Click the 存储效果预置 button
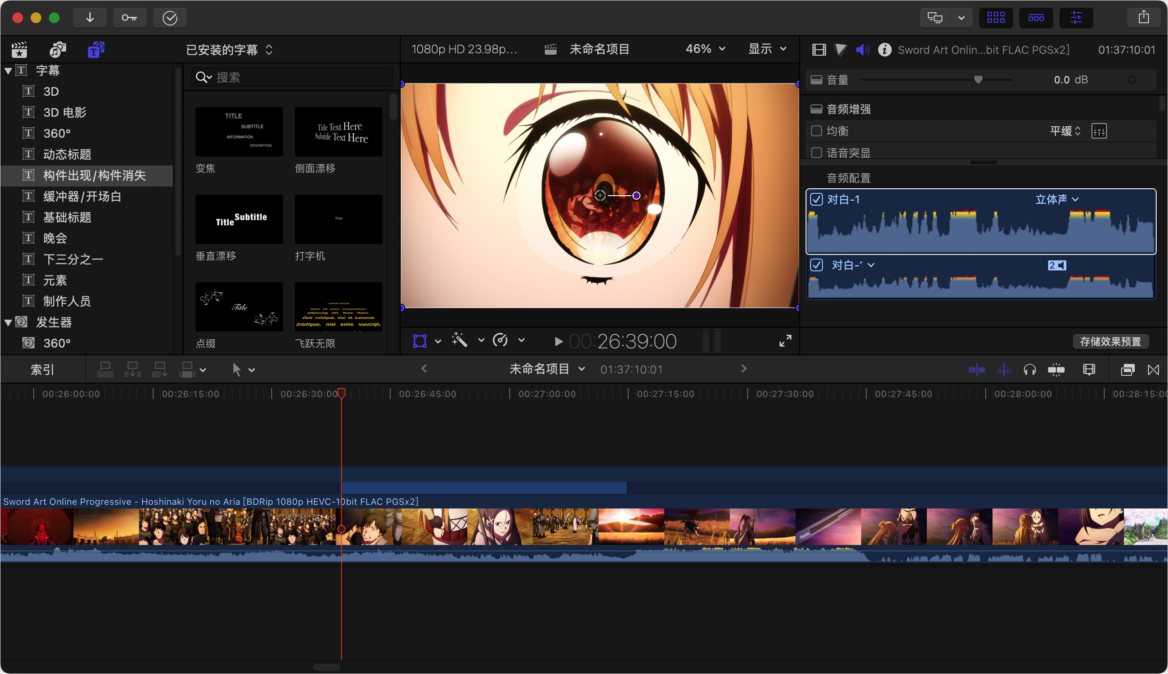Viewport: 1168px width, 674px height. (x=1110, y=341)
